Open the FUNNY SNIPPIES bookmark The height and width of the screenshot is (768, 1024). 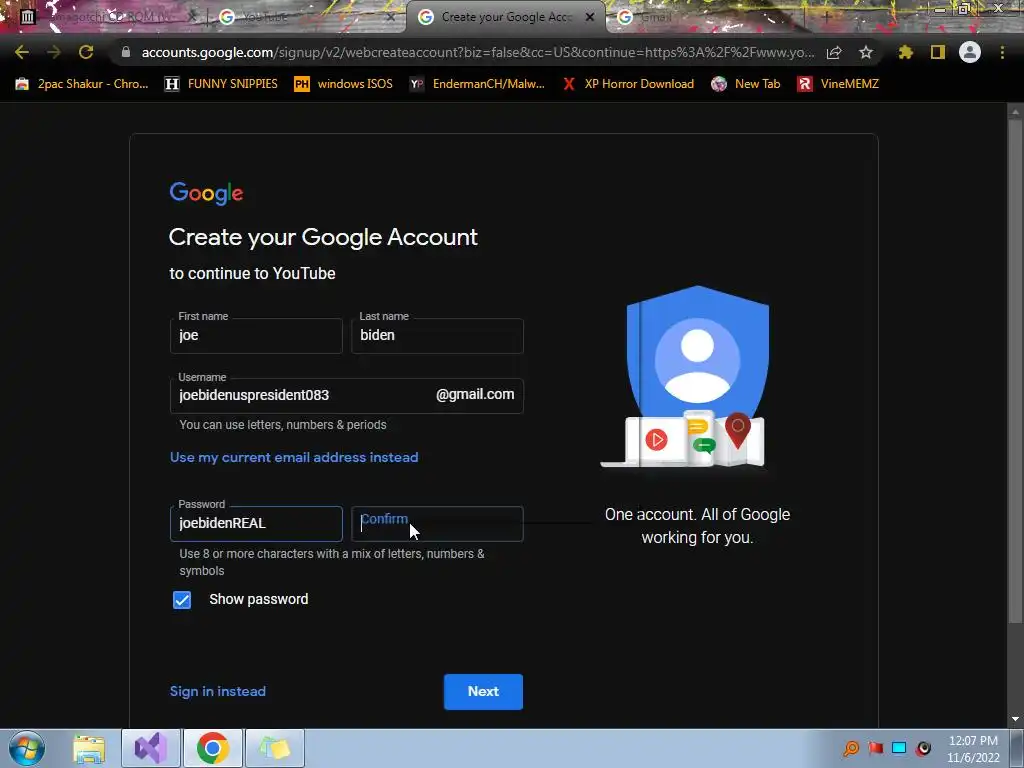pyautogui.click(x=221, y=84)
